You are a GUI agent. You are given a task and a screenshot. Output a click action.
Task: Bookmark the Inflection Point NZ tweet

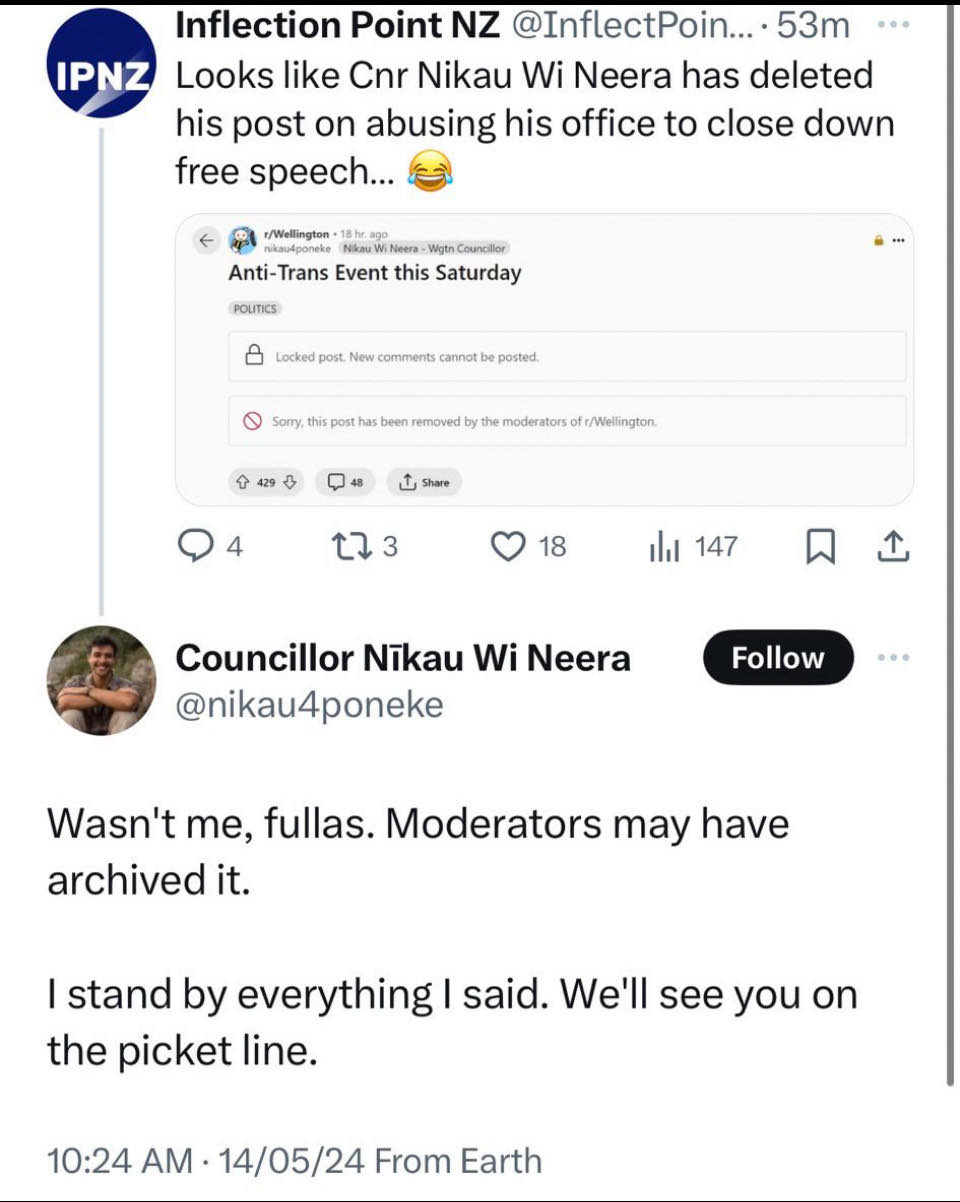click(820, 546)
